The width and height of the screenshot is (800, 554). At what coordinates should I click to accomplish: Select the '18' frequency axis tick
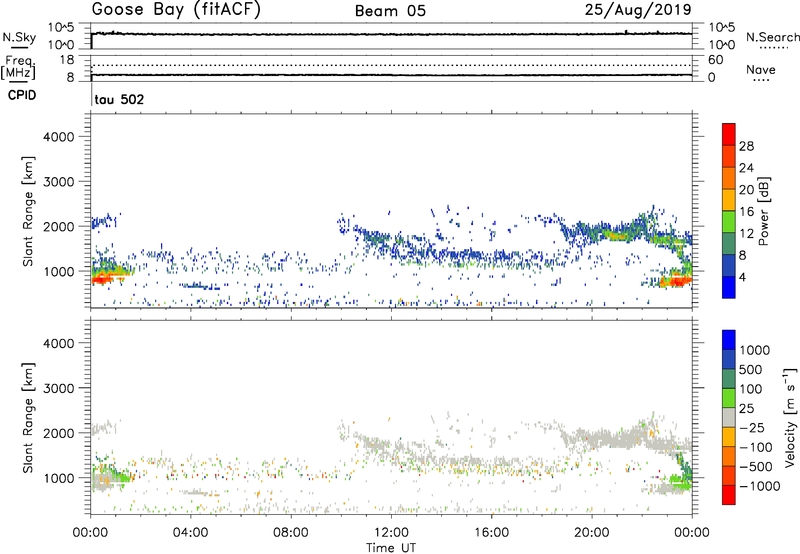pos(66,60)
